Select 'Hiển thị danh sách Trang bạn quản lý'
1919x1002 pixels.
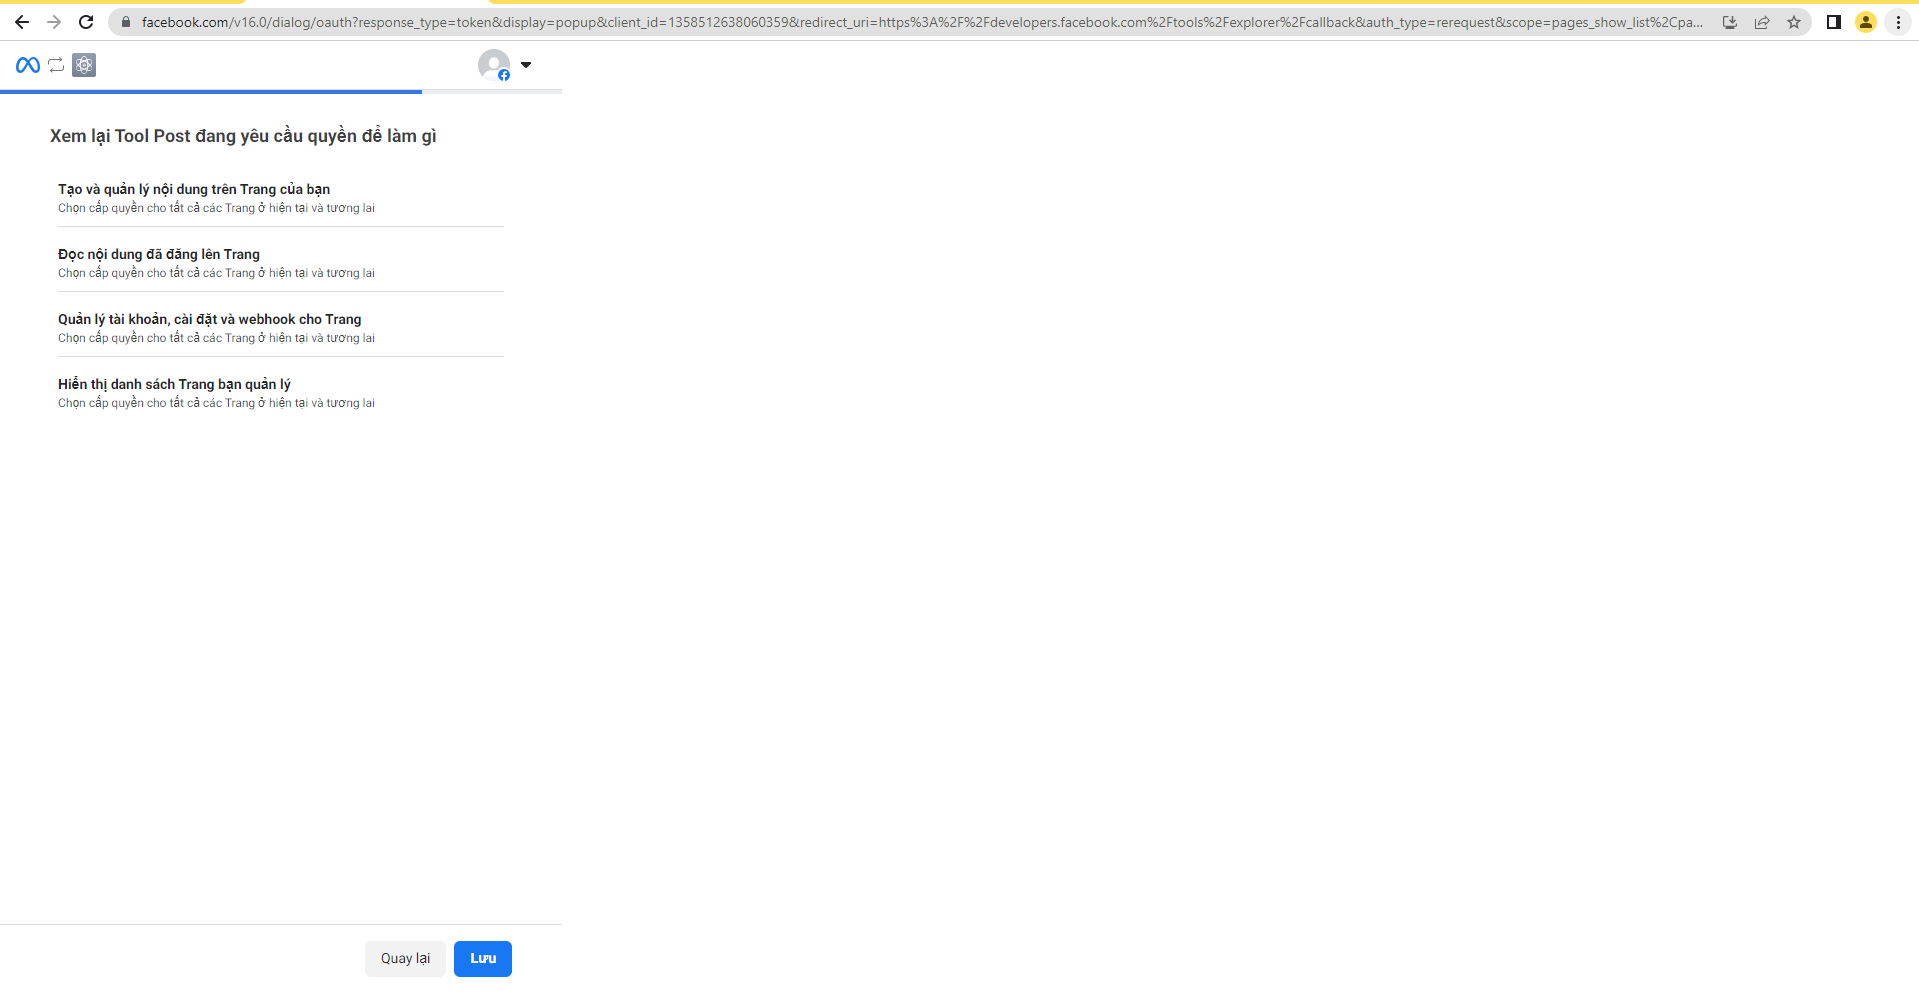175,384
